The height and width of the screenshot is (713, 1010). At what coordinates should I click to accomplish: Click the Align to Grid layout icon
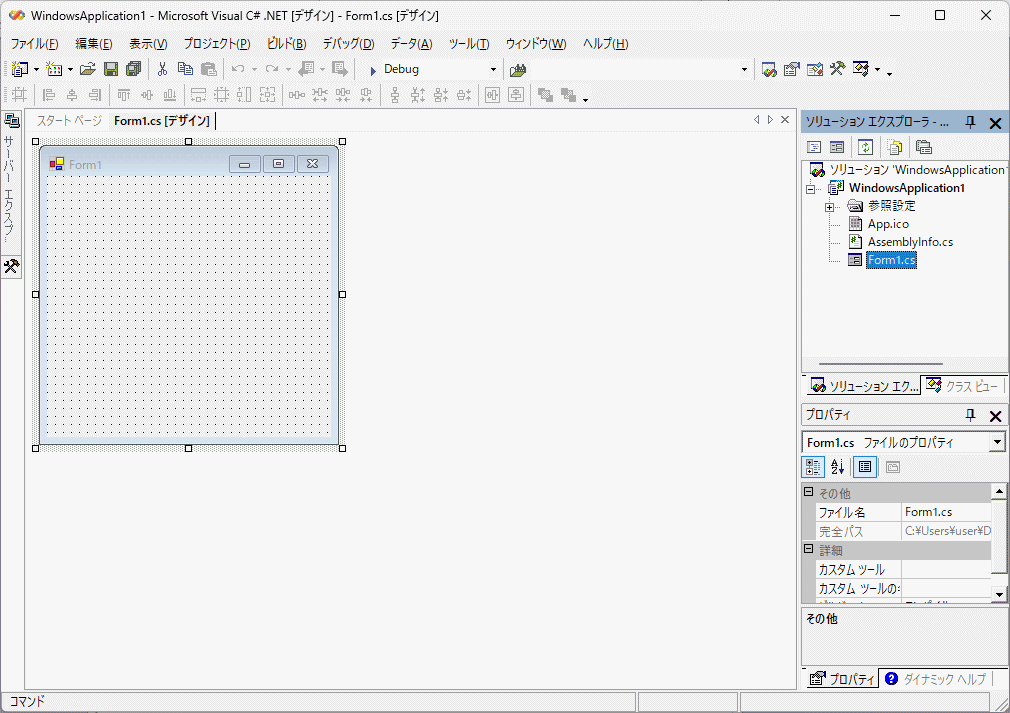[19, 95]
